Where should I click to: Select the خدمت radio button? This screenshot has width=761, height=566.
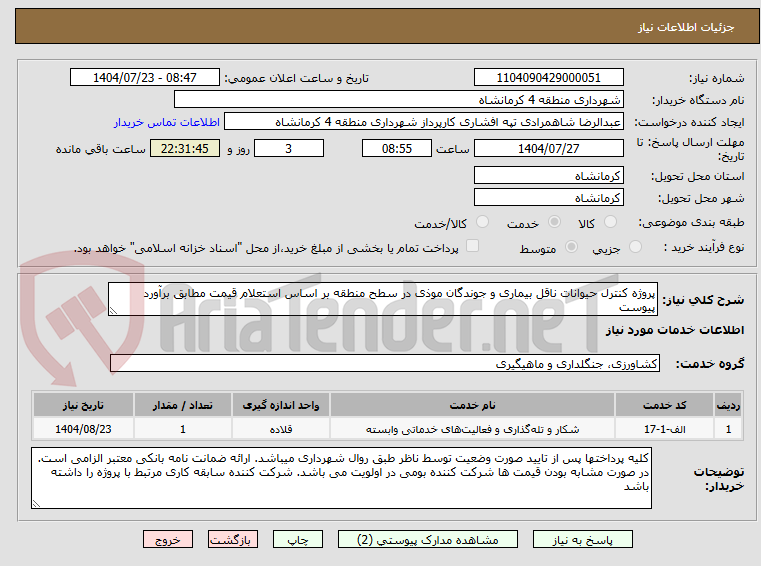[x=554, y=222]
